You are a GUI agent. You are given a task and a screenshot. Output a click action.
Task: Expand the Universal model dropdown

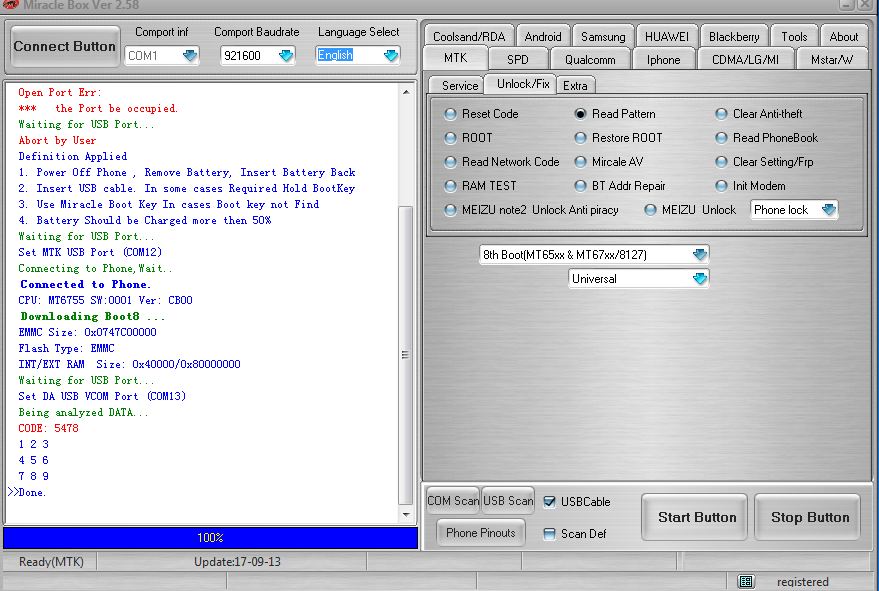[700, 279]
